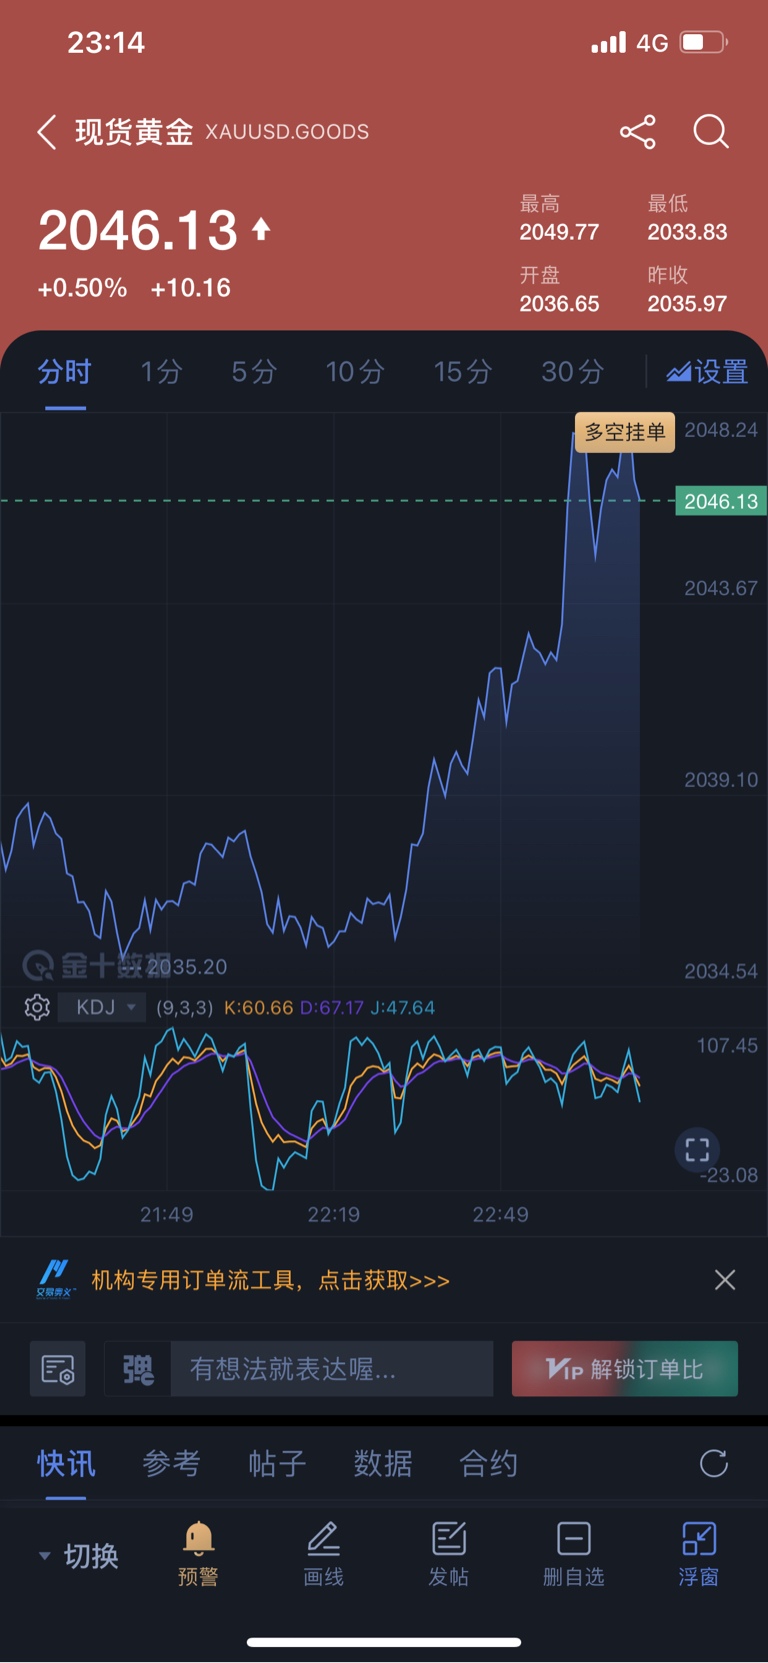Switch to the 数据 tab
The image size is (768, 1663).
click(x=383, y=1464)
